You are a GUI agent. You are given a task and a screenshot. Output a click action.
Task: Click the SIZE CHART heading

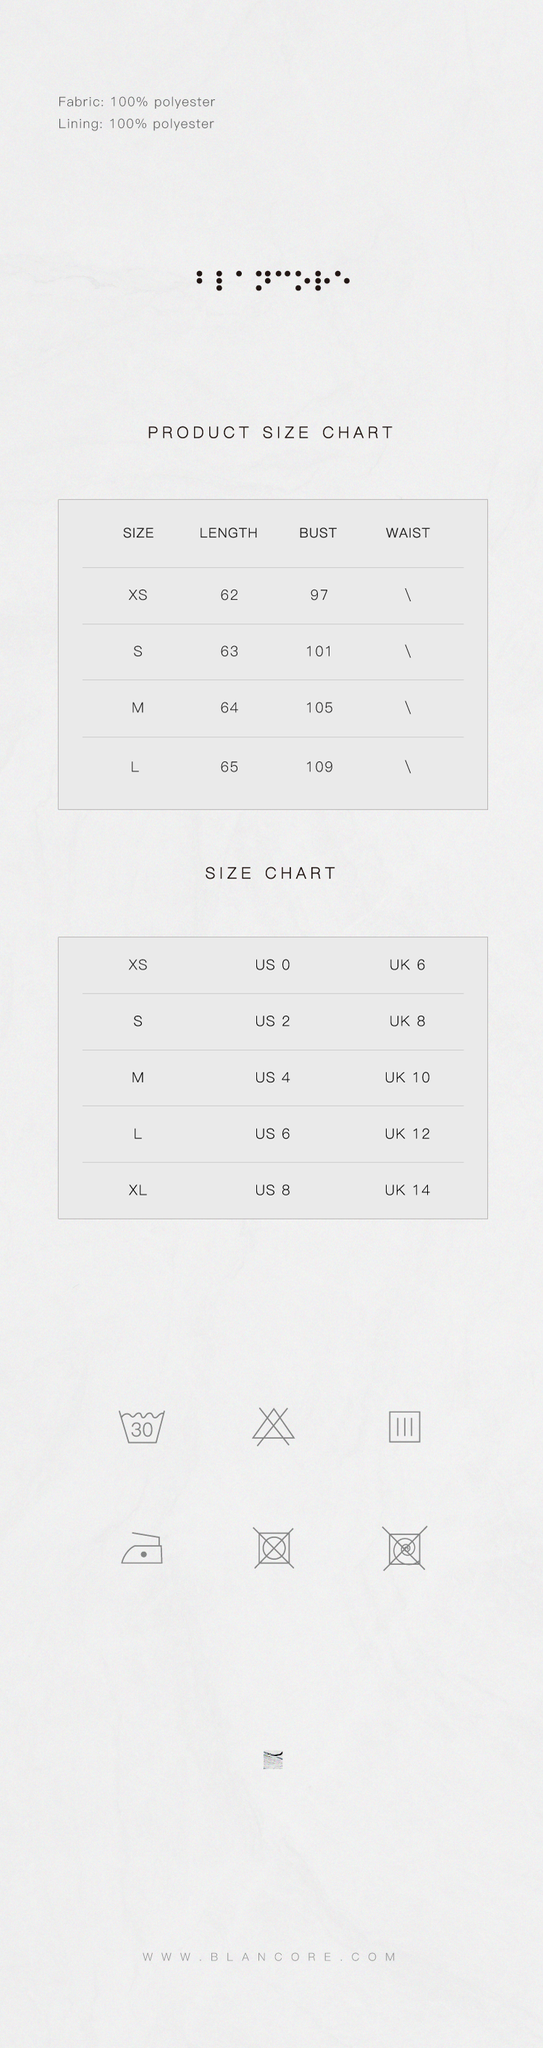[271, 873]
